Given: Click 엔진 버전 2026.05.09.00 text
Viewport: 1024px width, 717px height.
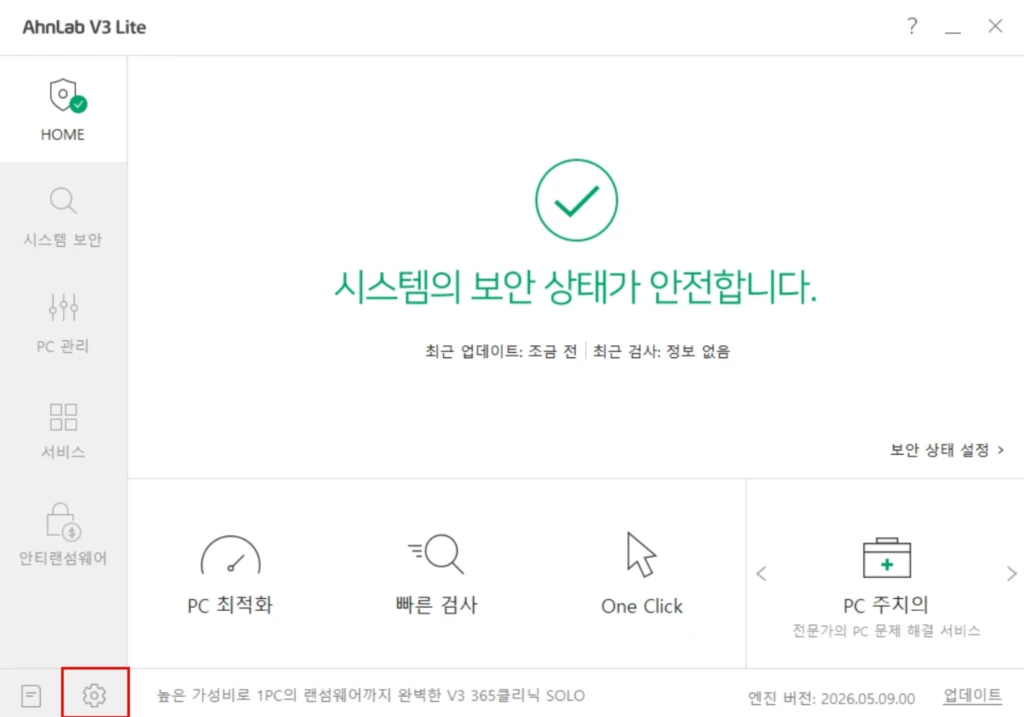Looking at the screenshot, I should click(831, 698).
